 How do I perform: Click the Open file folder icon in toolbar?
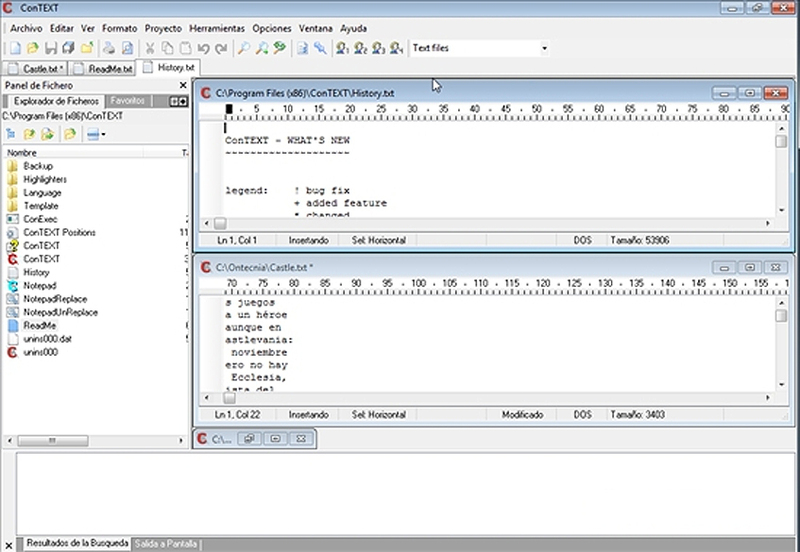[x=33, y=48]
